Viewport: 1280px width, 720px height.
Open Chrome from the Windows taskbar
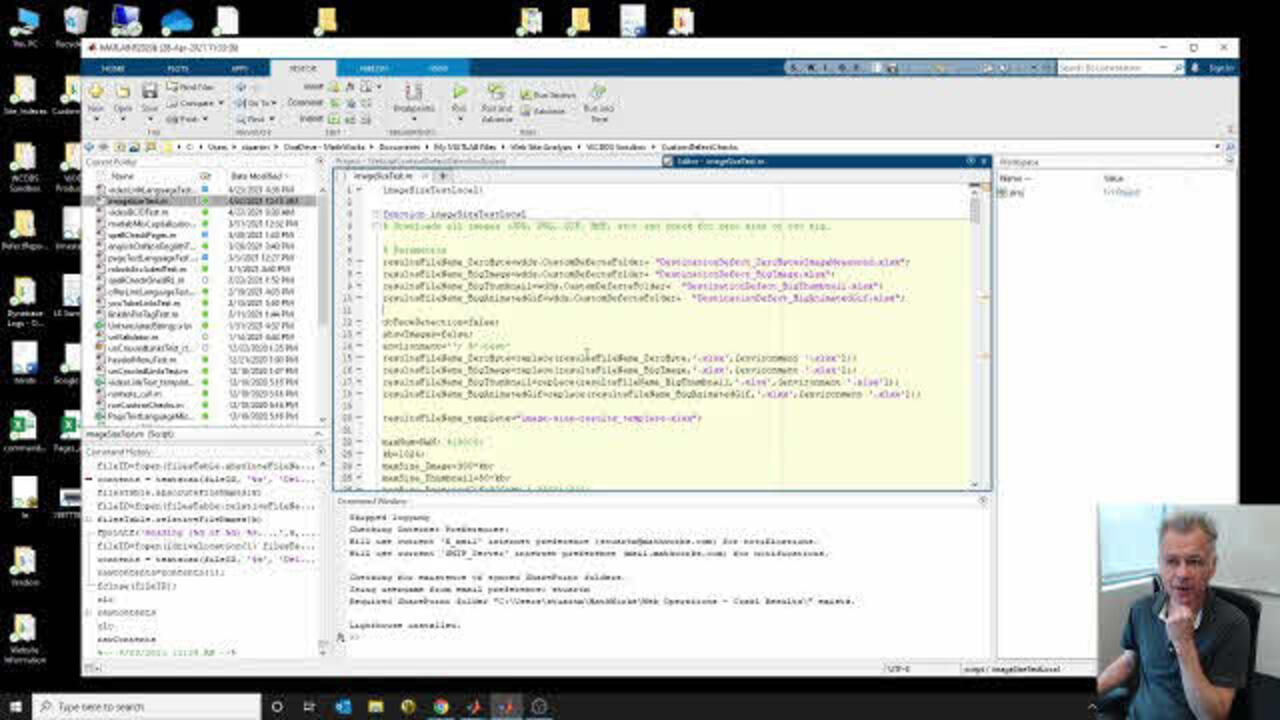click(440, 707)
